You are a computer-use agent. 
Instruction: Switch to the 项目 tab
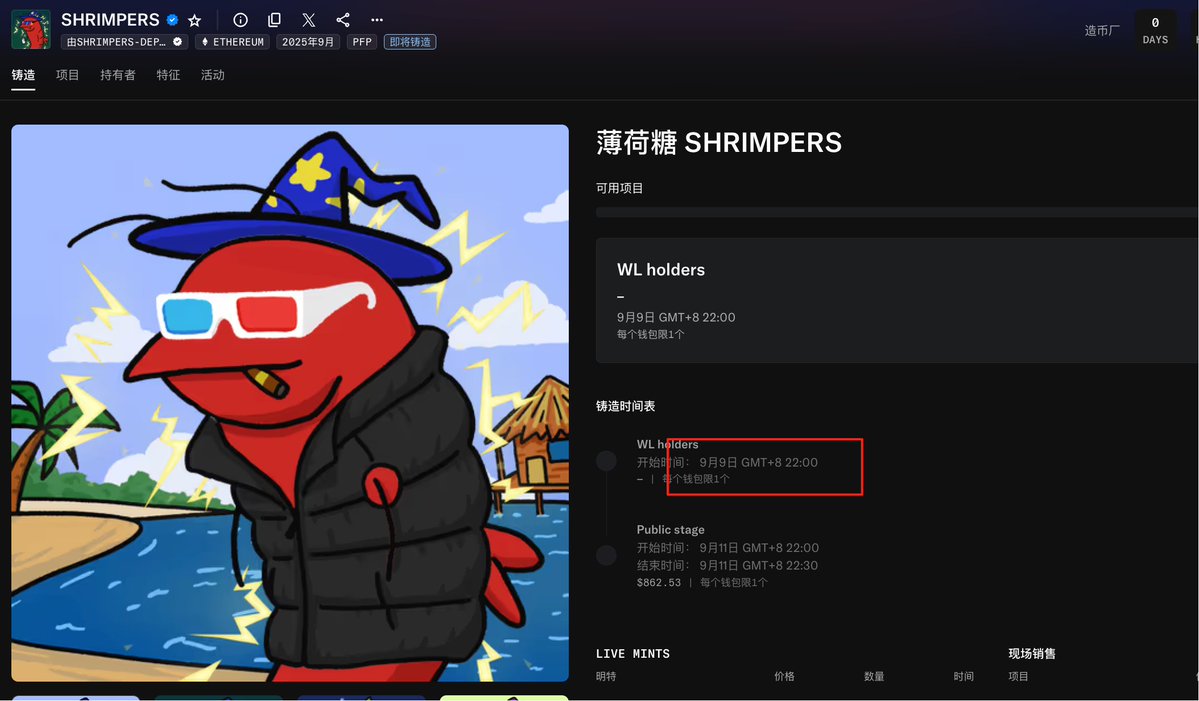(67, 75)
